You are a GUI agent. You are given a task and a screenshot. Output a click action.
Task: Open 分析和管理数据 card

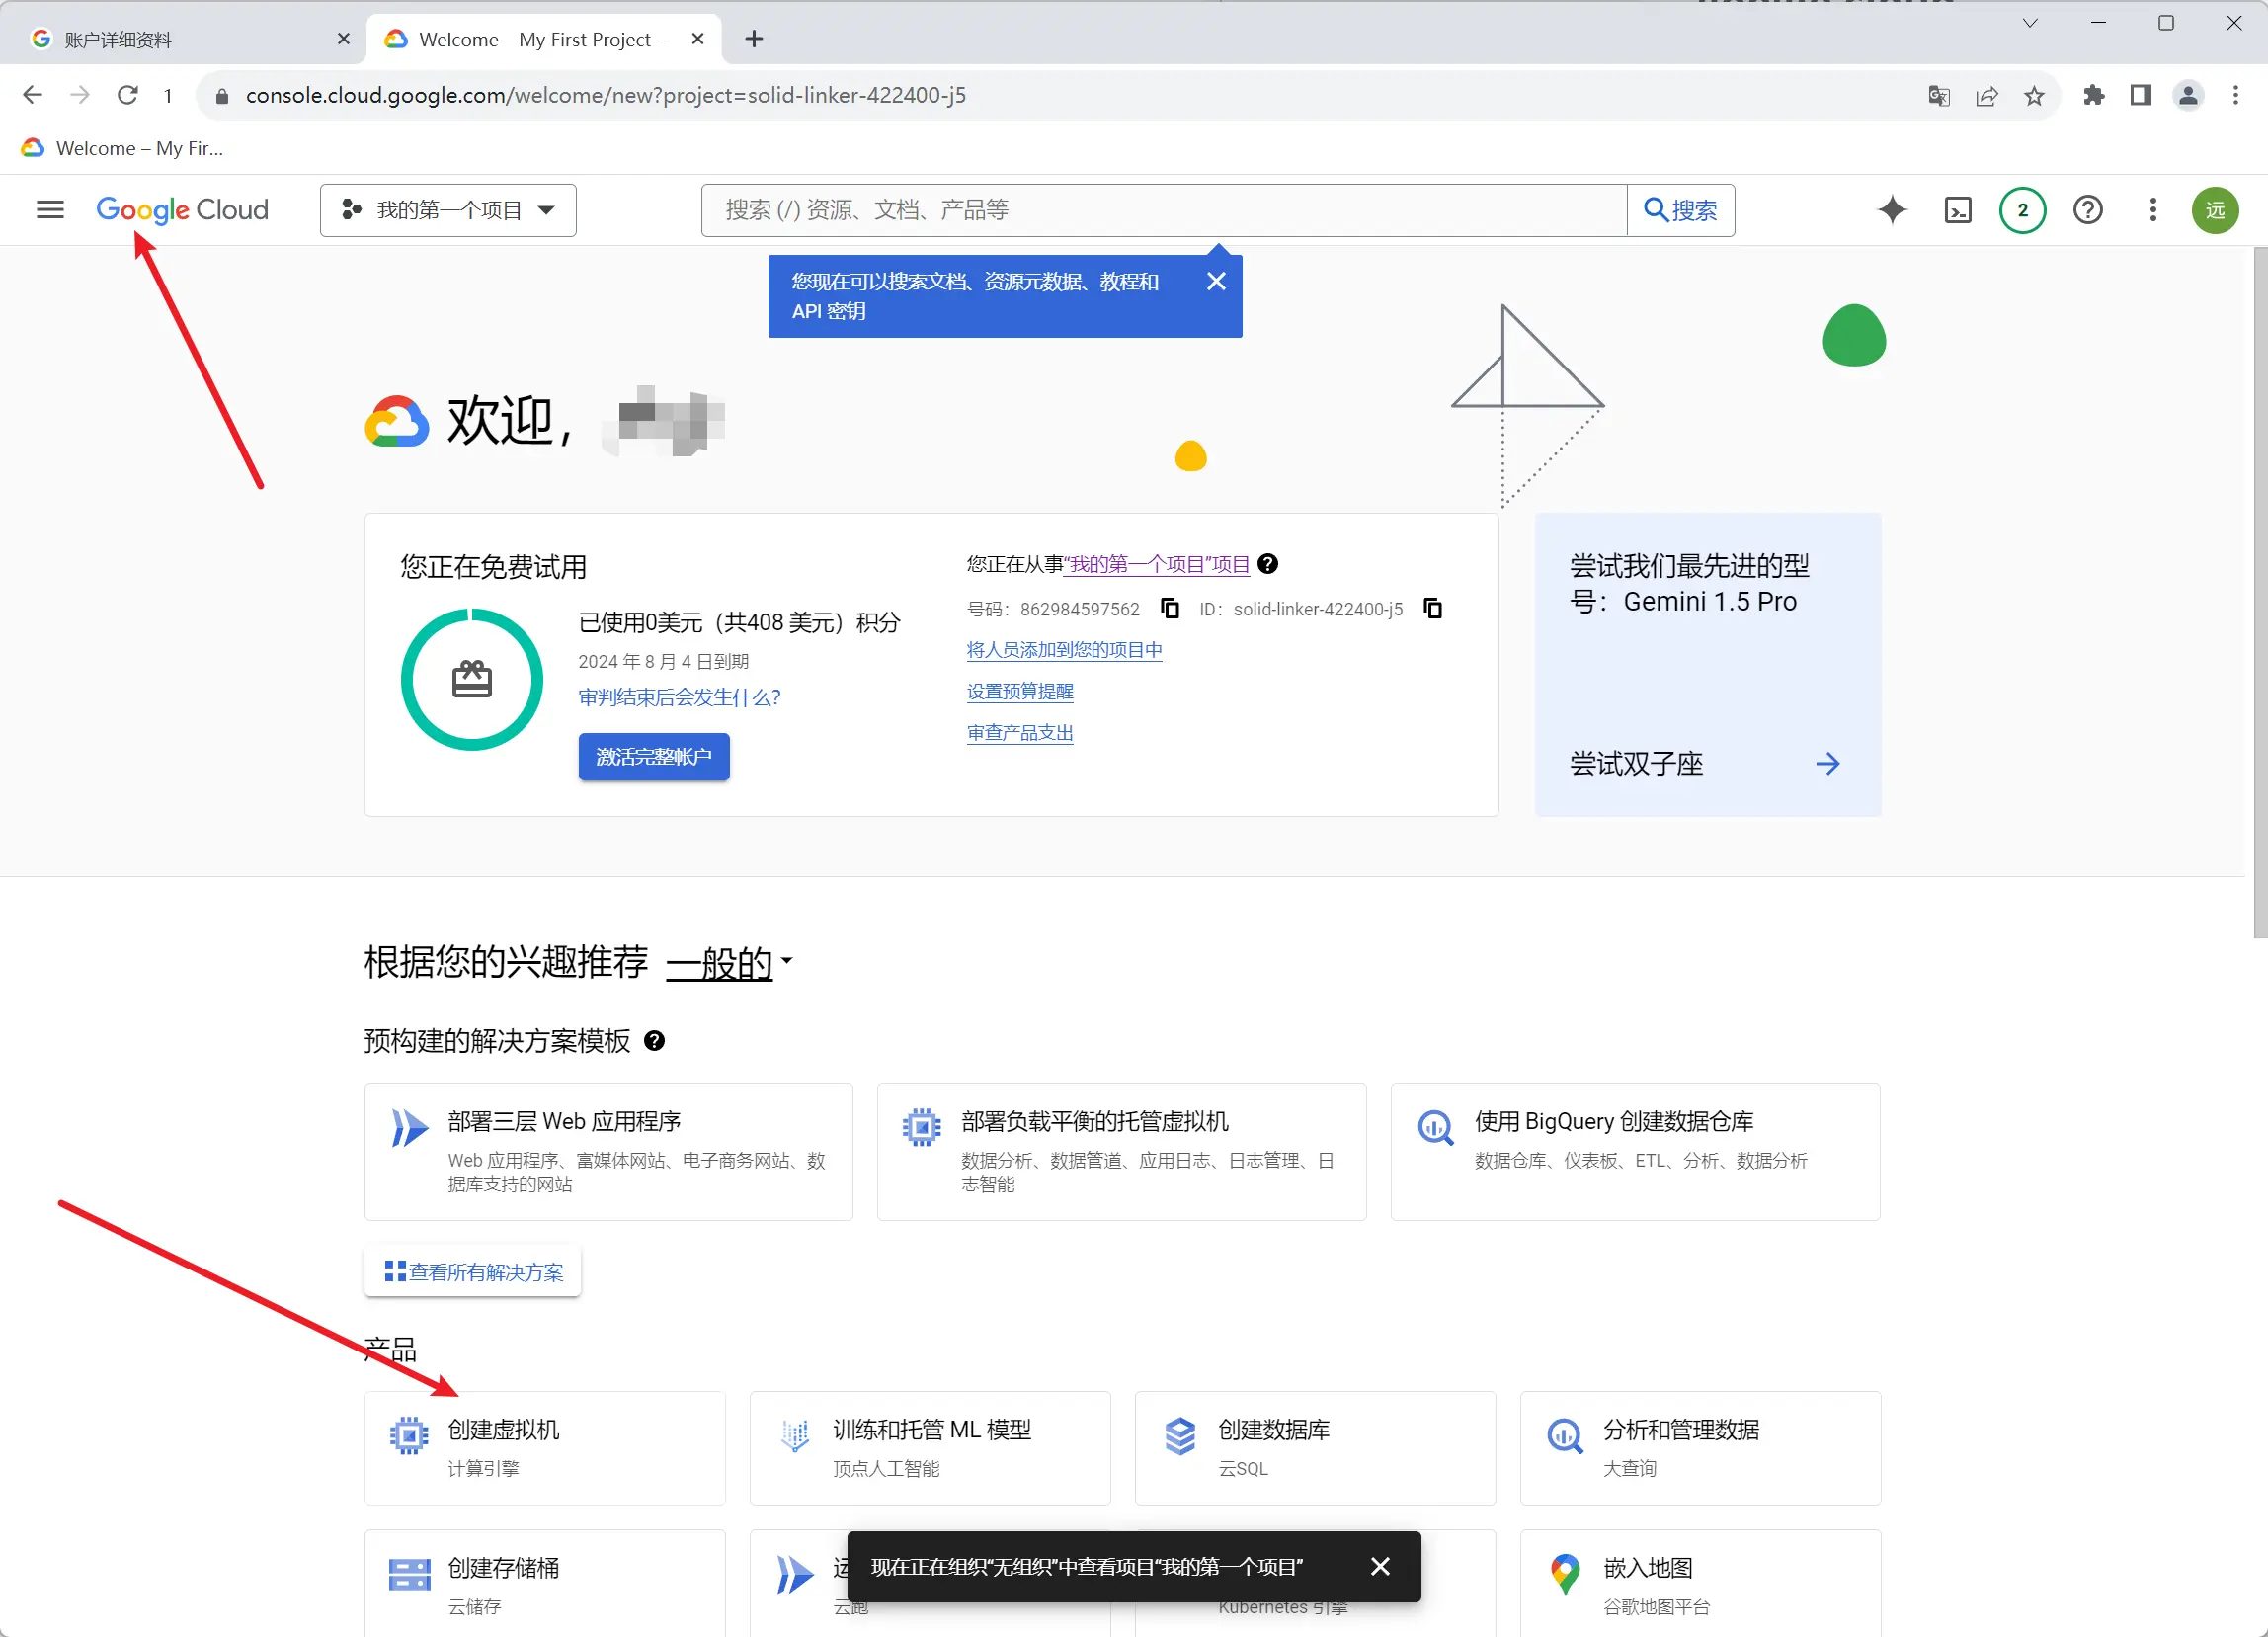[x=1700, y=1448]
